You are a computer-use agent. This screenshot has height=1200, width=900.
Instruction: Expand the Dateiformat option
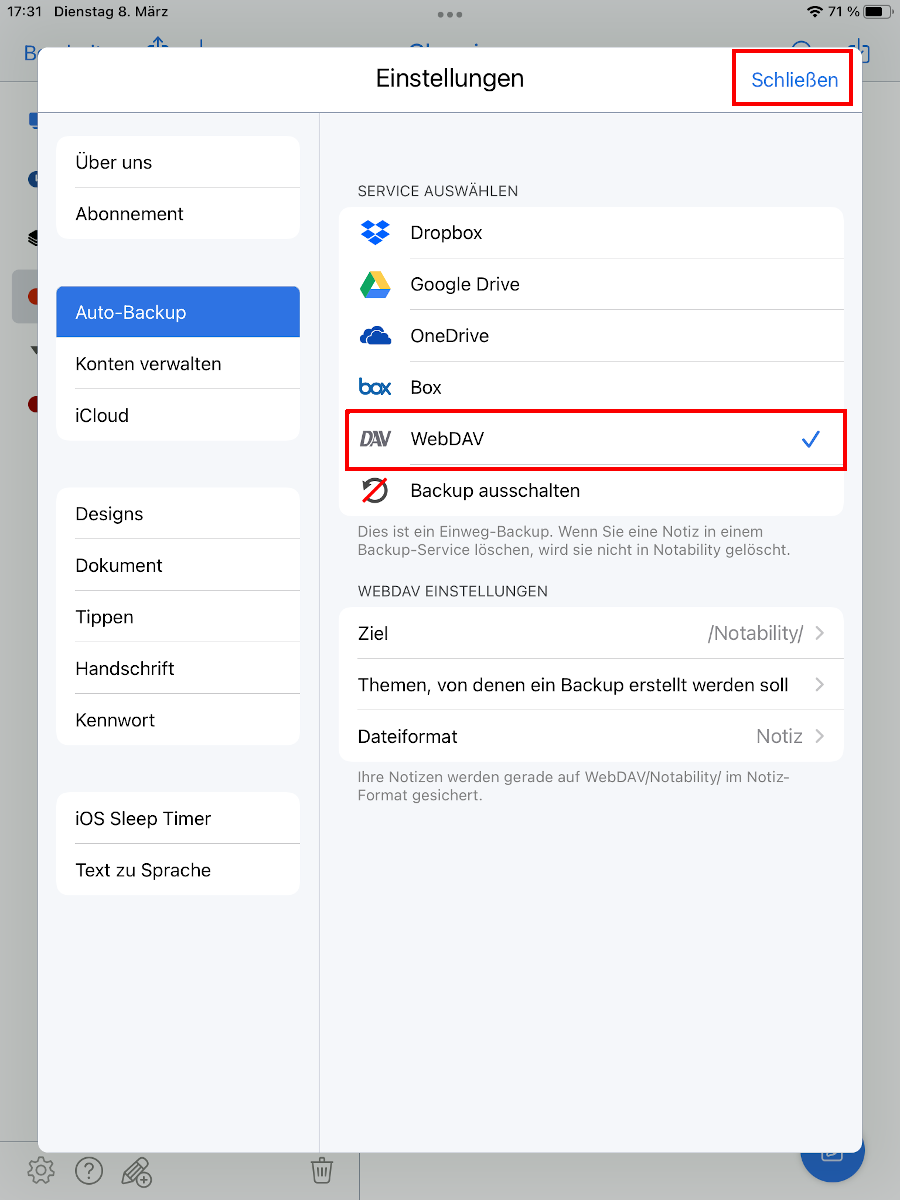(590, 736)
